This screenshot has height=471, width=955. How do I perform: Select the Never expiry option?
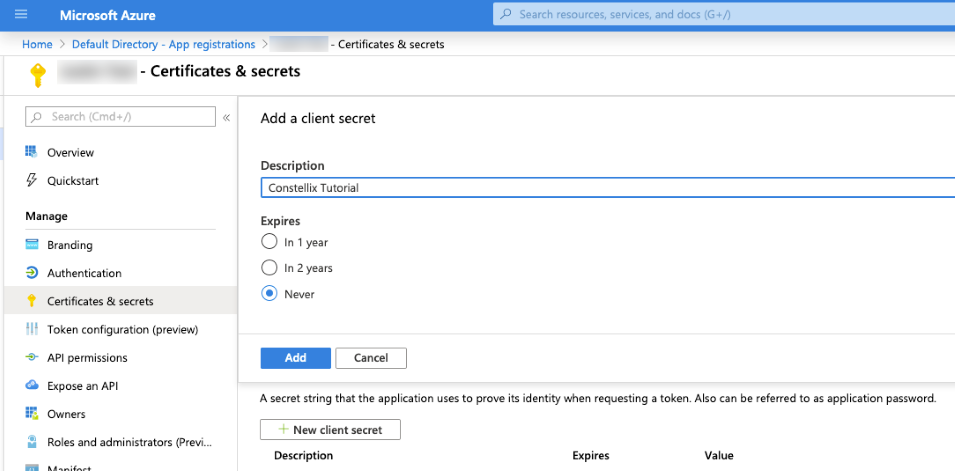click(269, 294)
